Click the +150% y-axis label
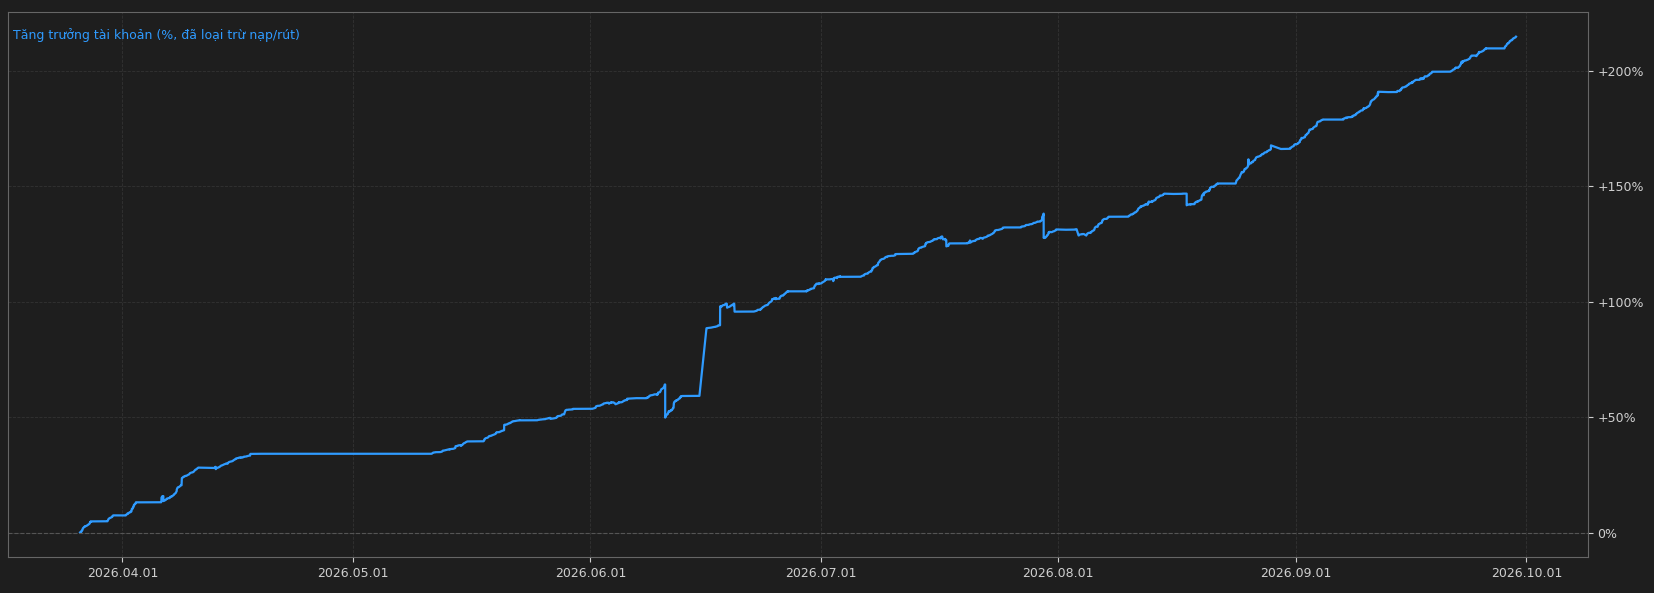Viewport: 1654px width, 593px height. tap(1620, 187)
